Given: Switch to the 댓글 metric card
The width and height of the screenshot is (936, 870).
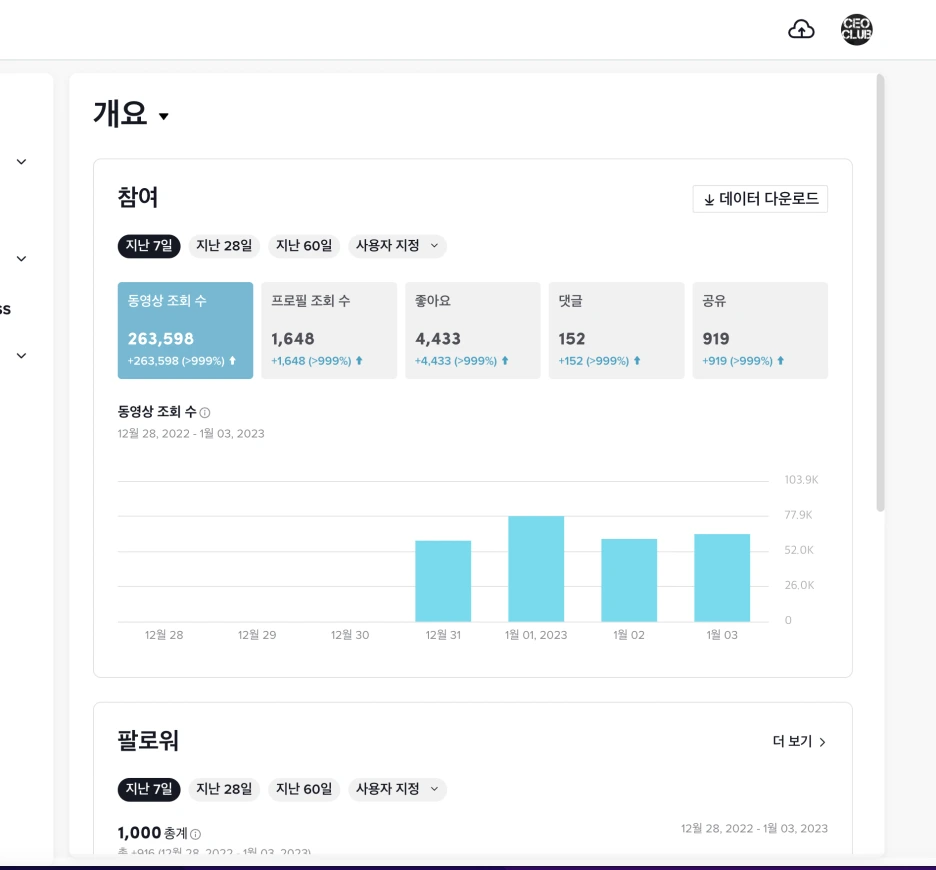Looking at the screenshot, I should 616,330.
